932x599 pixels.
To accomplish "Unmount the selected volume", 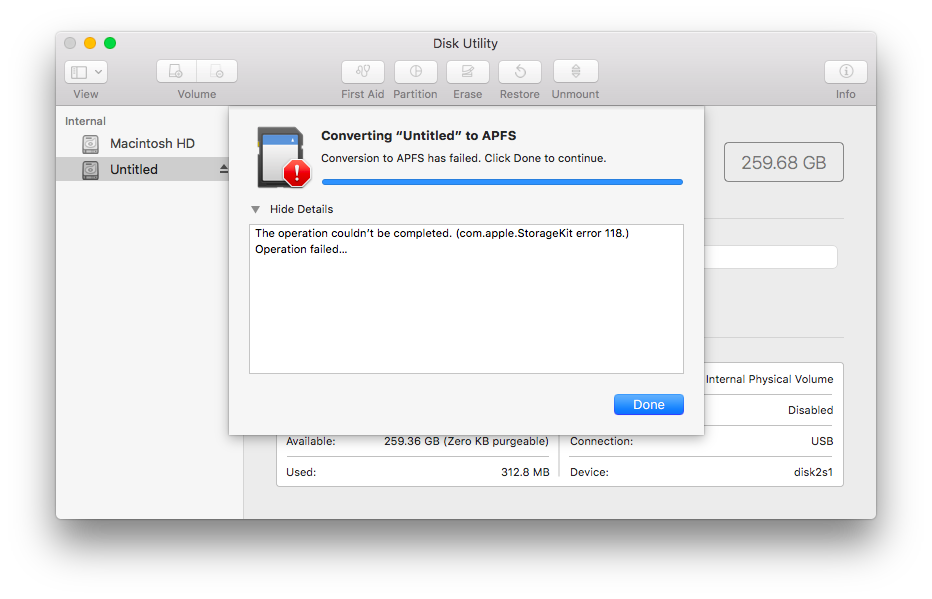I will pos(574,71).
